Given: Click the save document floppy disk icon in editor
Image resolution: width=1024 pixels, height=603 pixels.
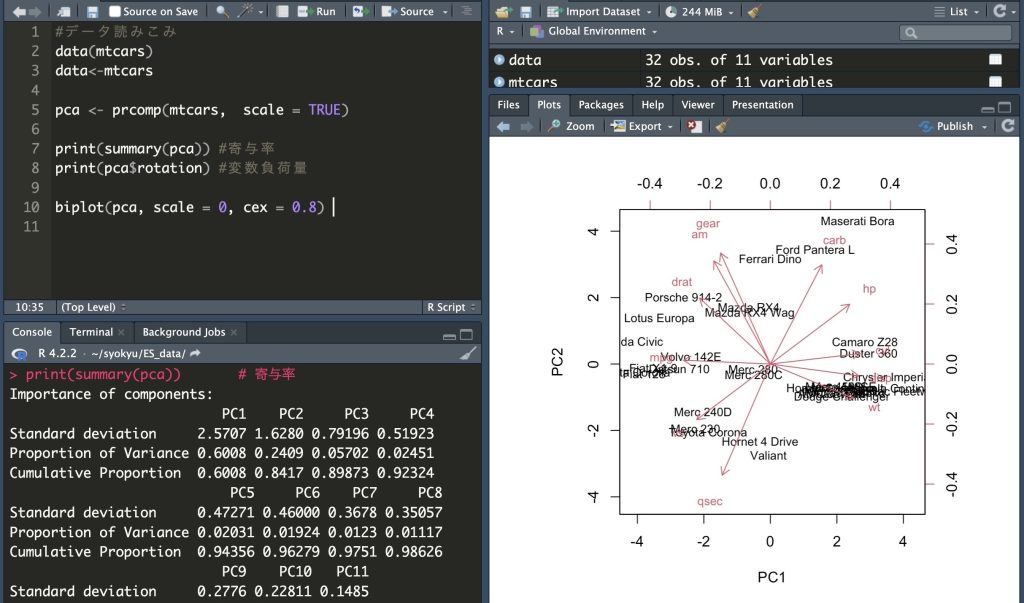Looking at the screenshot, I should (x=92, y=11).
